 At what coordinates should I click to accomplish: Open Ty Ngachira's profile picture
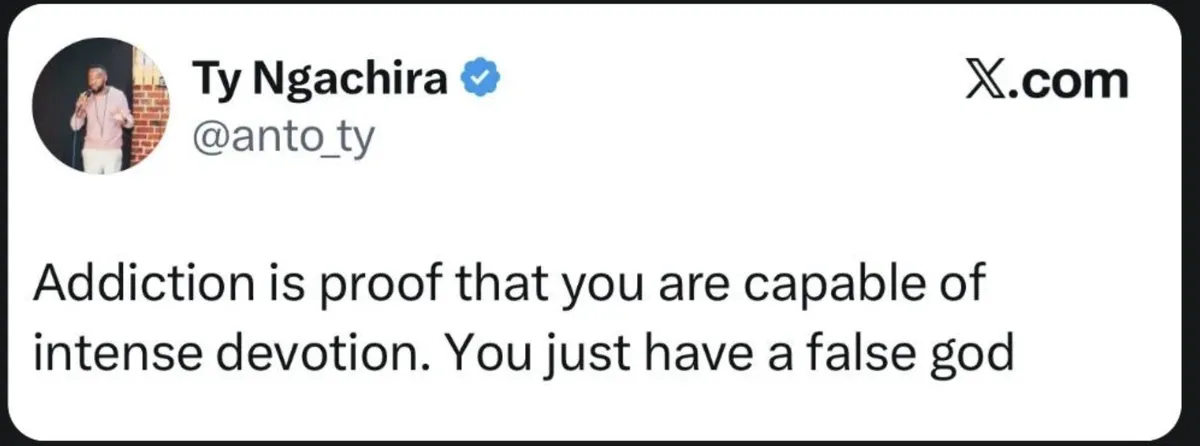click(x=97, y=107)
